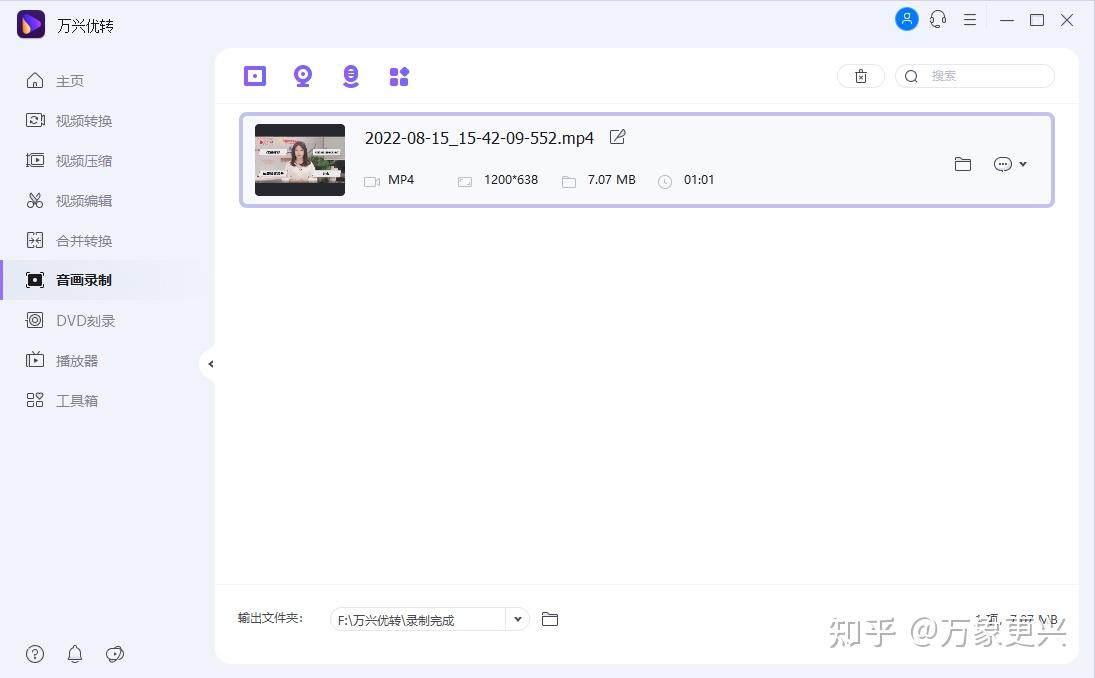This screenshot has width=1095, height=678.
Task: Open the hamburger main menu
Action: [x=970, y=20]
